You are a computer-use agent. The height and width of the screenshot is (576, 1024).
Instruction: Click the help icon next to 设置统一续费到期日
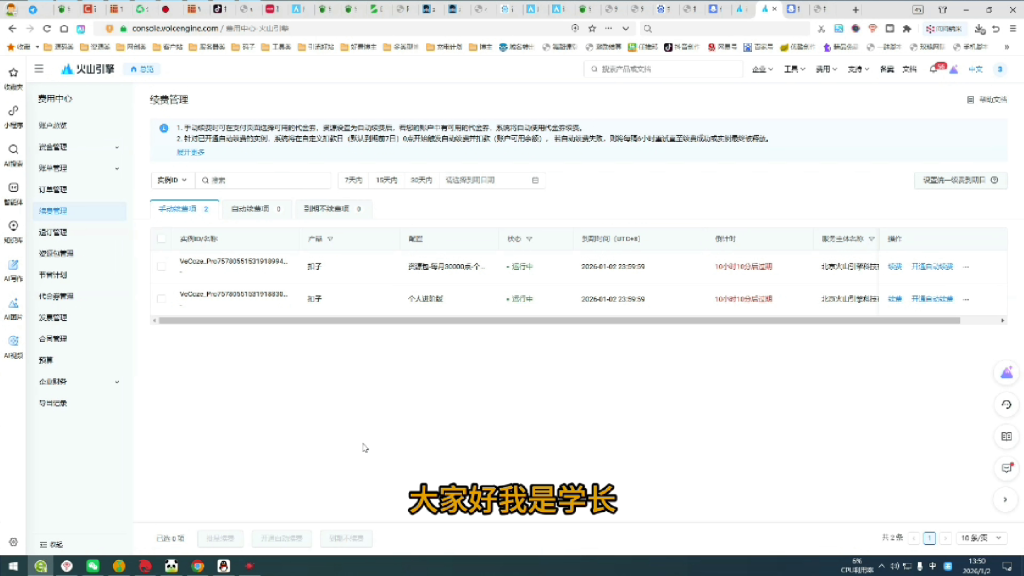(994, 180)
